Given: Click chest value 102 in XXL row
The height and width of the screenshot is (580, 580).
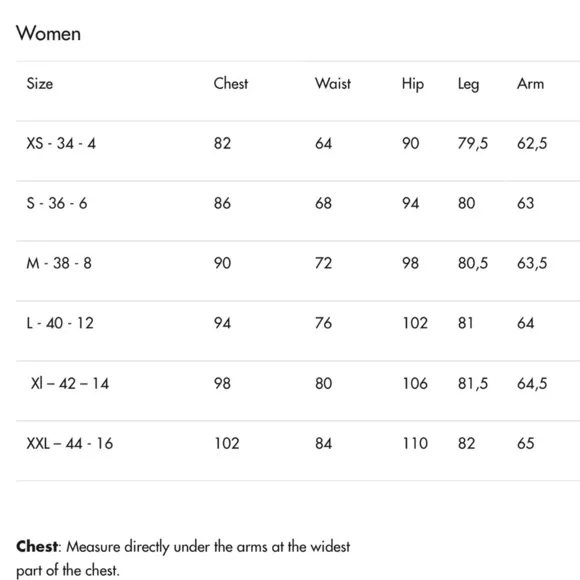Looking at the screenshot, I should [x=227, y=443].
